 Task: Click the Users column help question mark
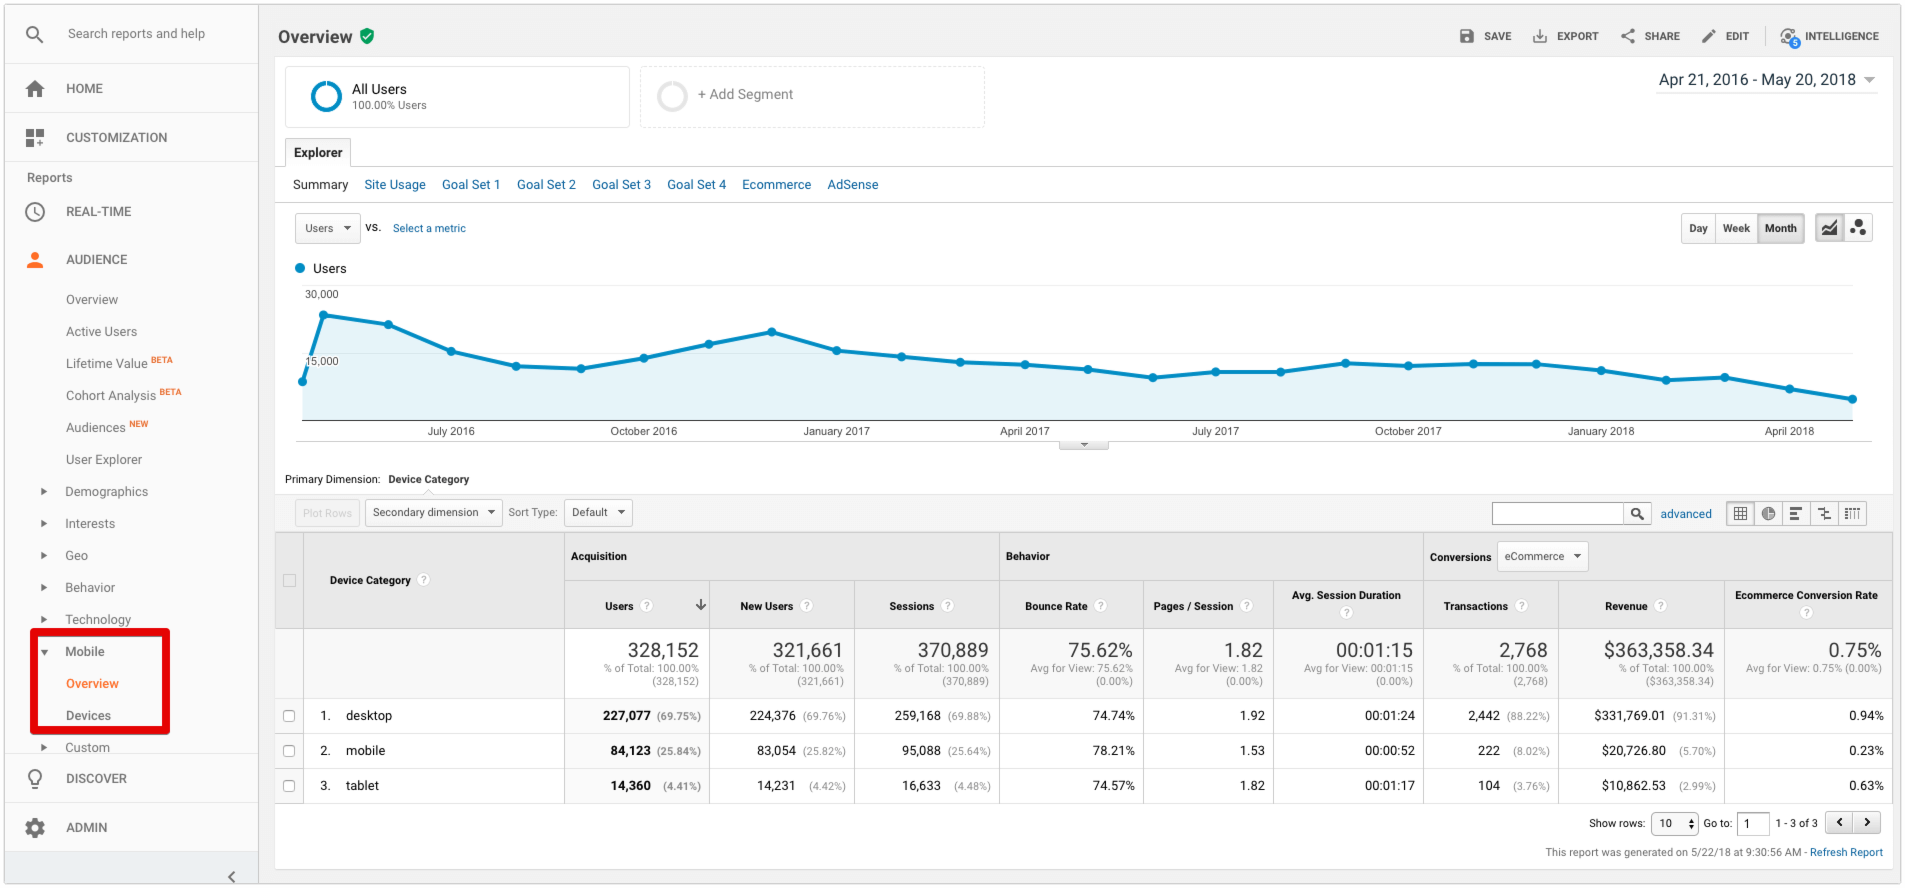(x=647, y=606)
